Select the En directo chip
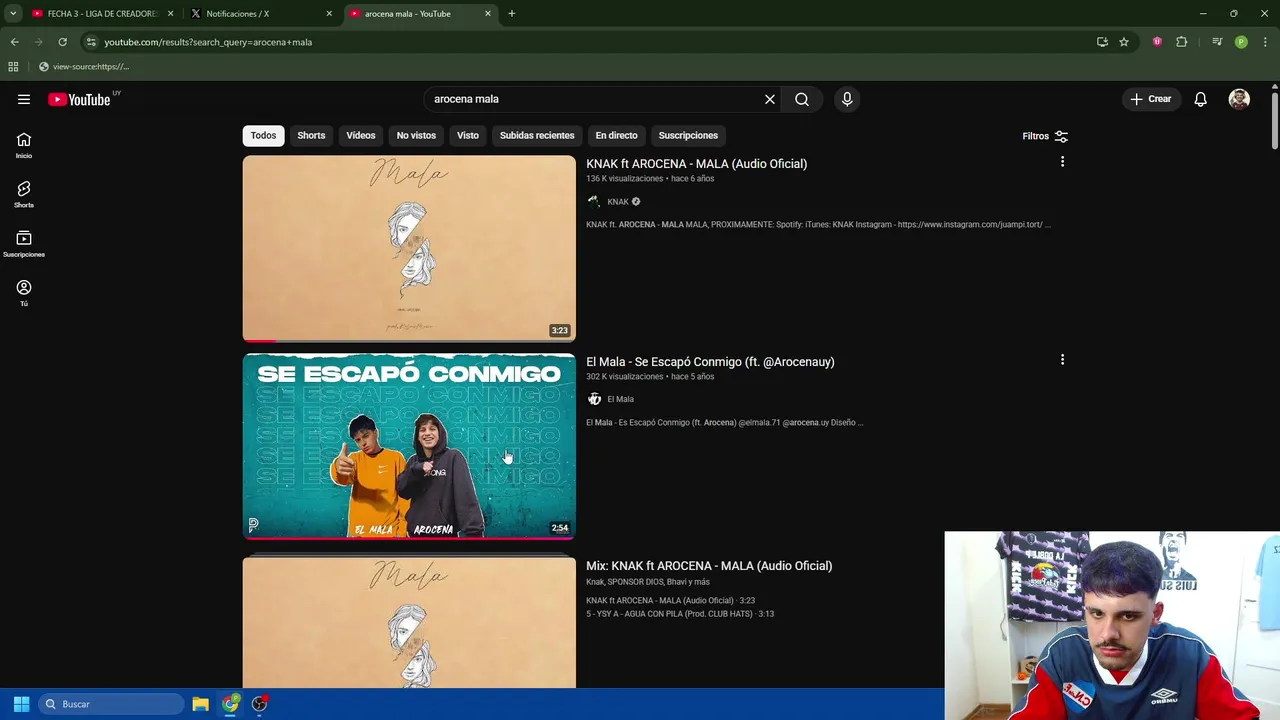 616,135
